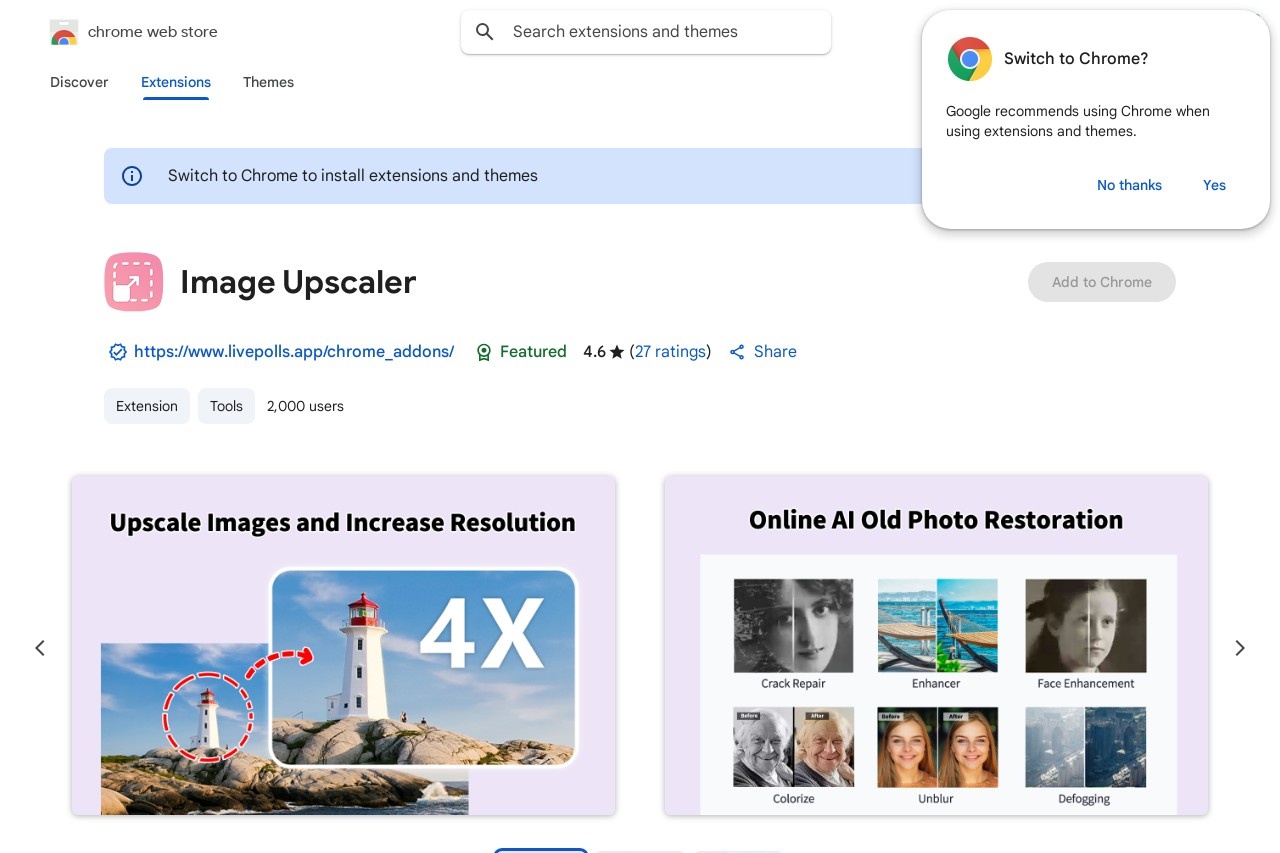This screenshot has height=853, width=1280.
Task: Focus the Search extensions and themes field
Action: [x=646, y=32]
